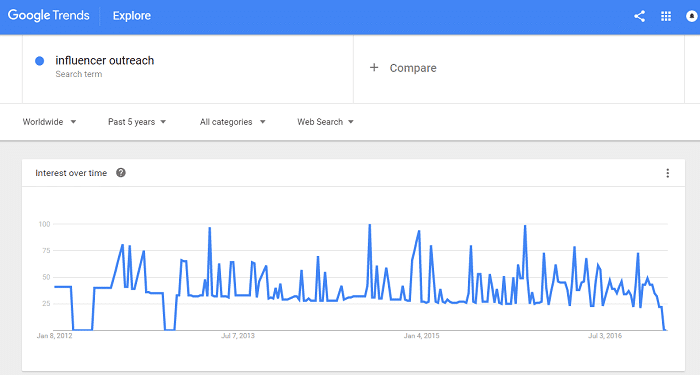The width and height of the screenshot is (700, 375).
Task: Click the Jan 8, 2012 axis label
Action: (x=54, y=336)
